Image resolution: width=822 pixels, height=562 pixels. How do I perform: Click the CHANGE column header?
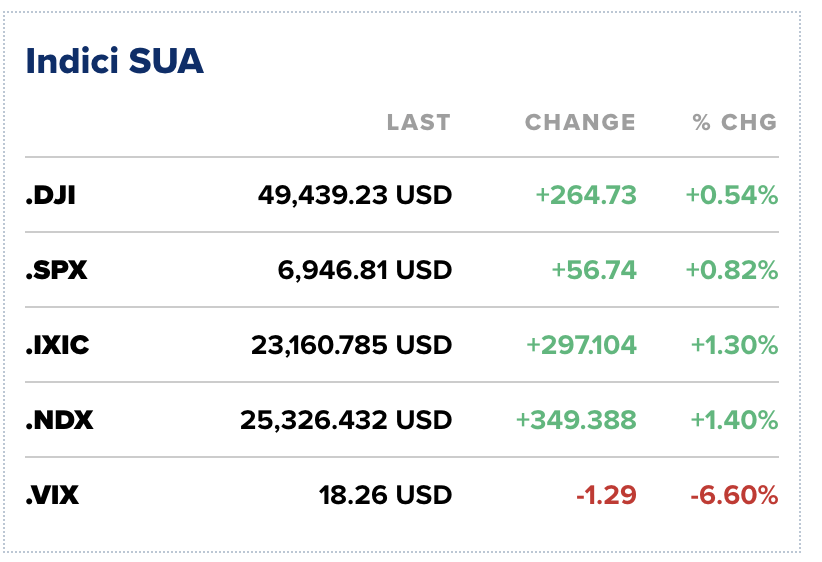[580, 122]
